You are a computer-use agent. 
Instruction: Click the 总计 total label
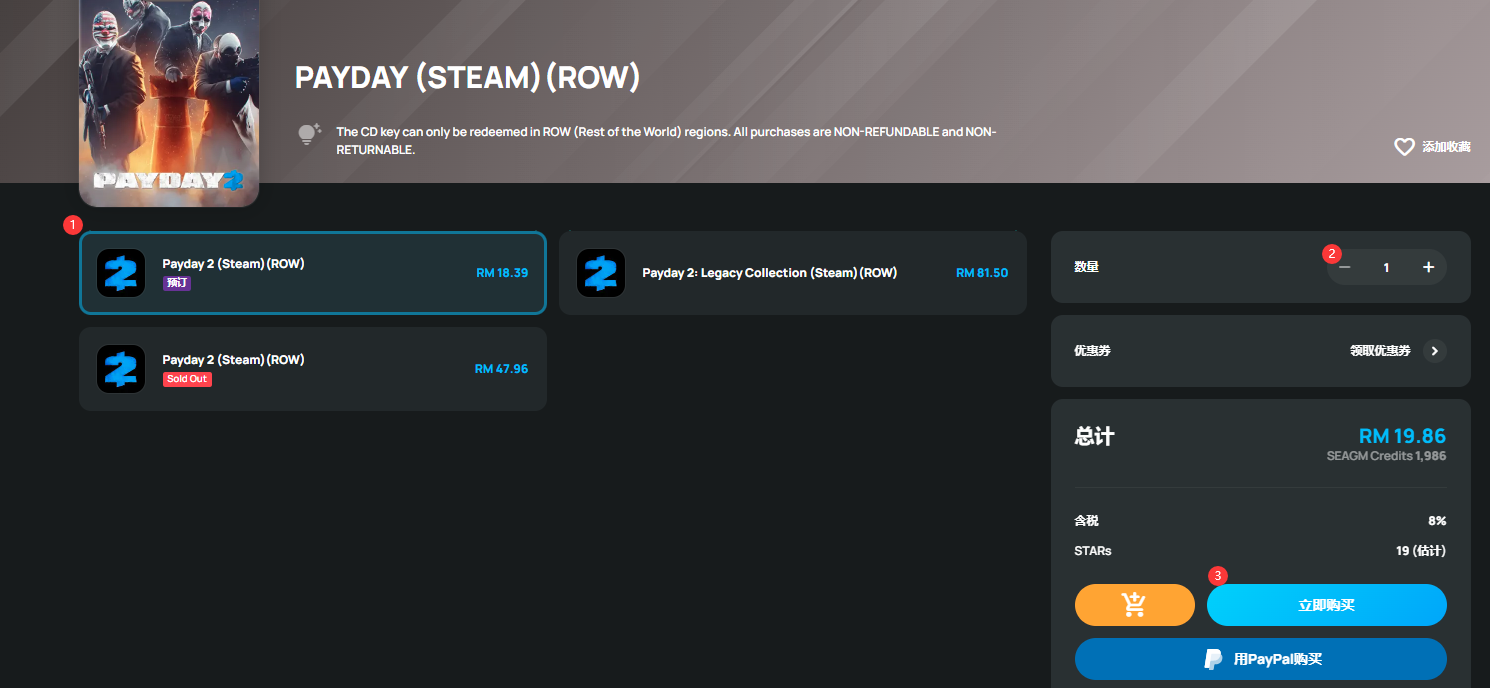pos(1094,436)
